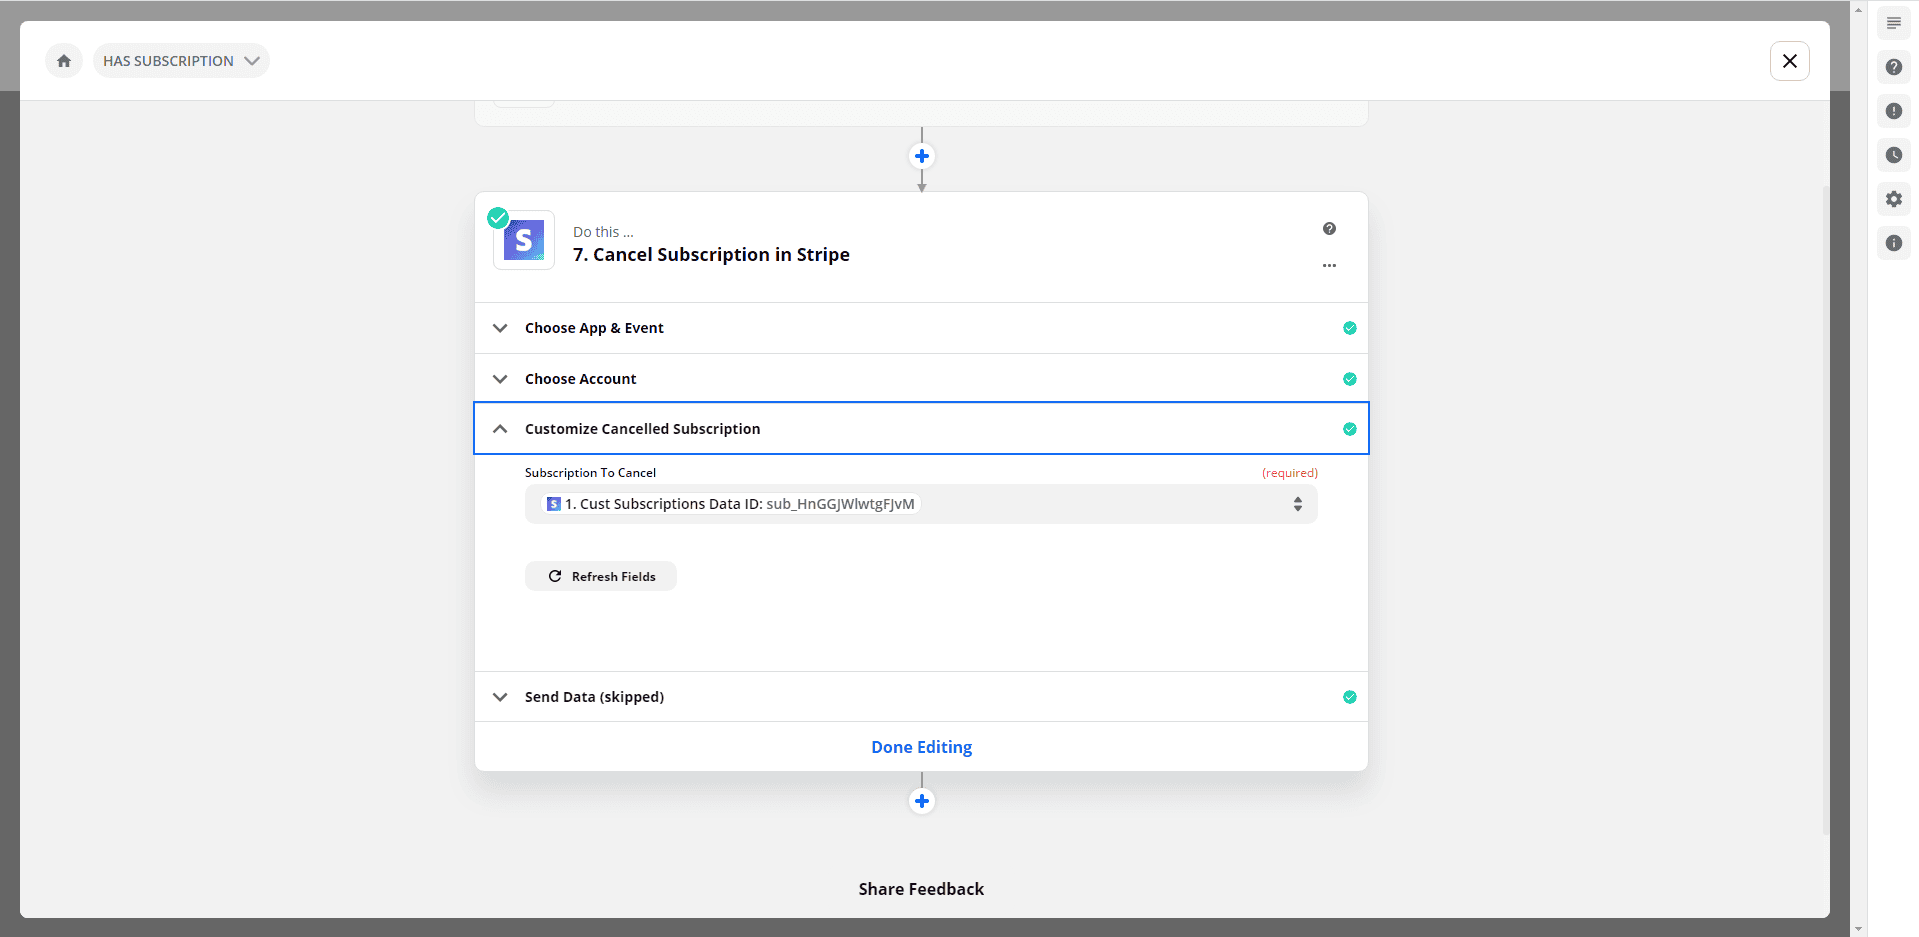
Task: Open the sidebar outline menu icon
Action: click(x=1893, y=23)
